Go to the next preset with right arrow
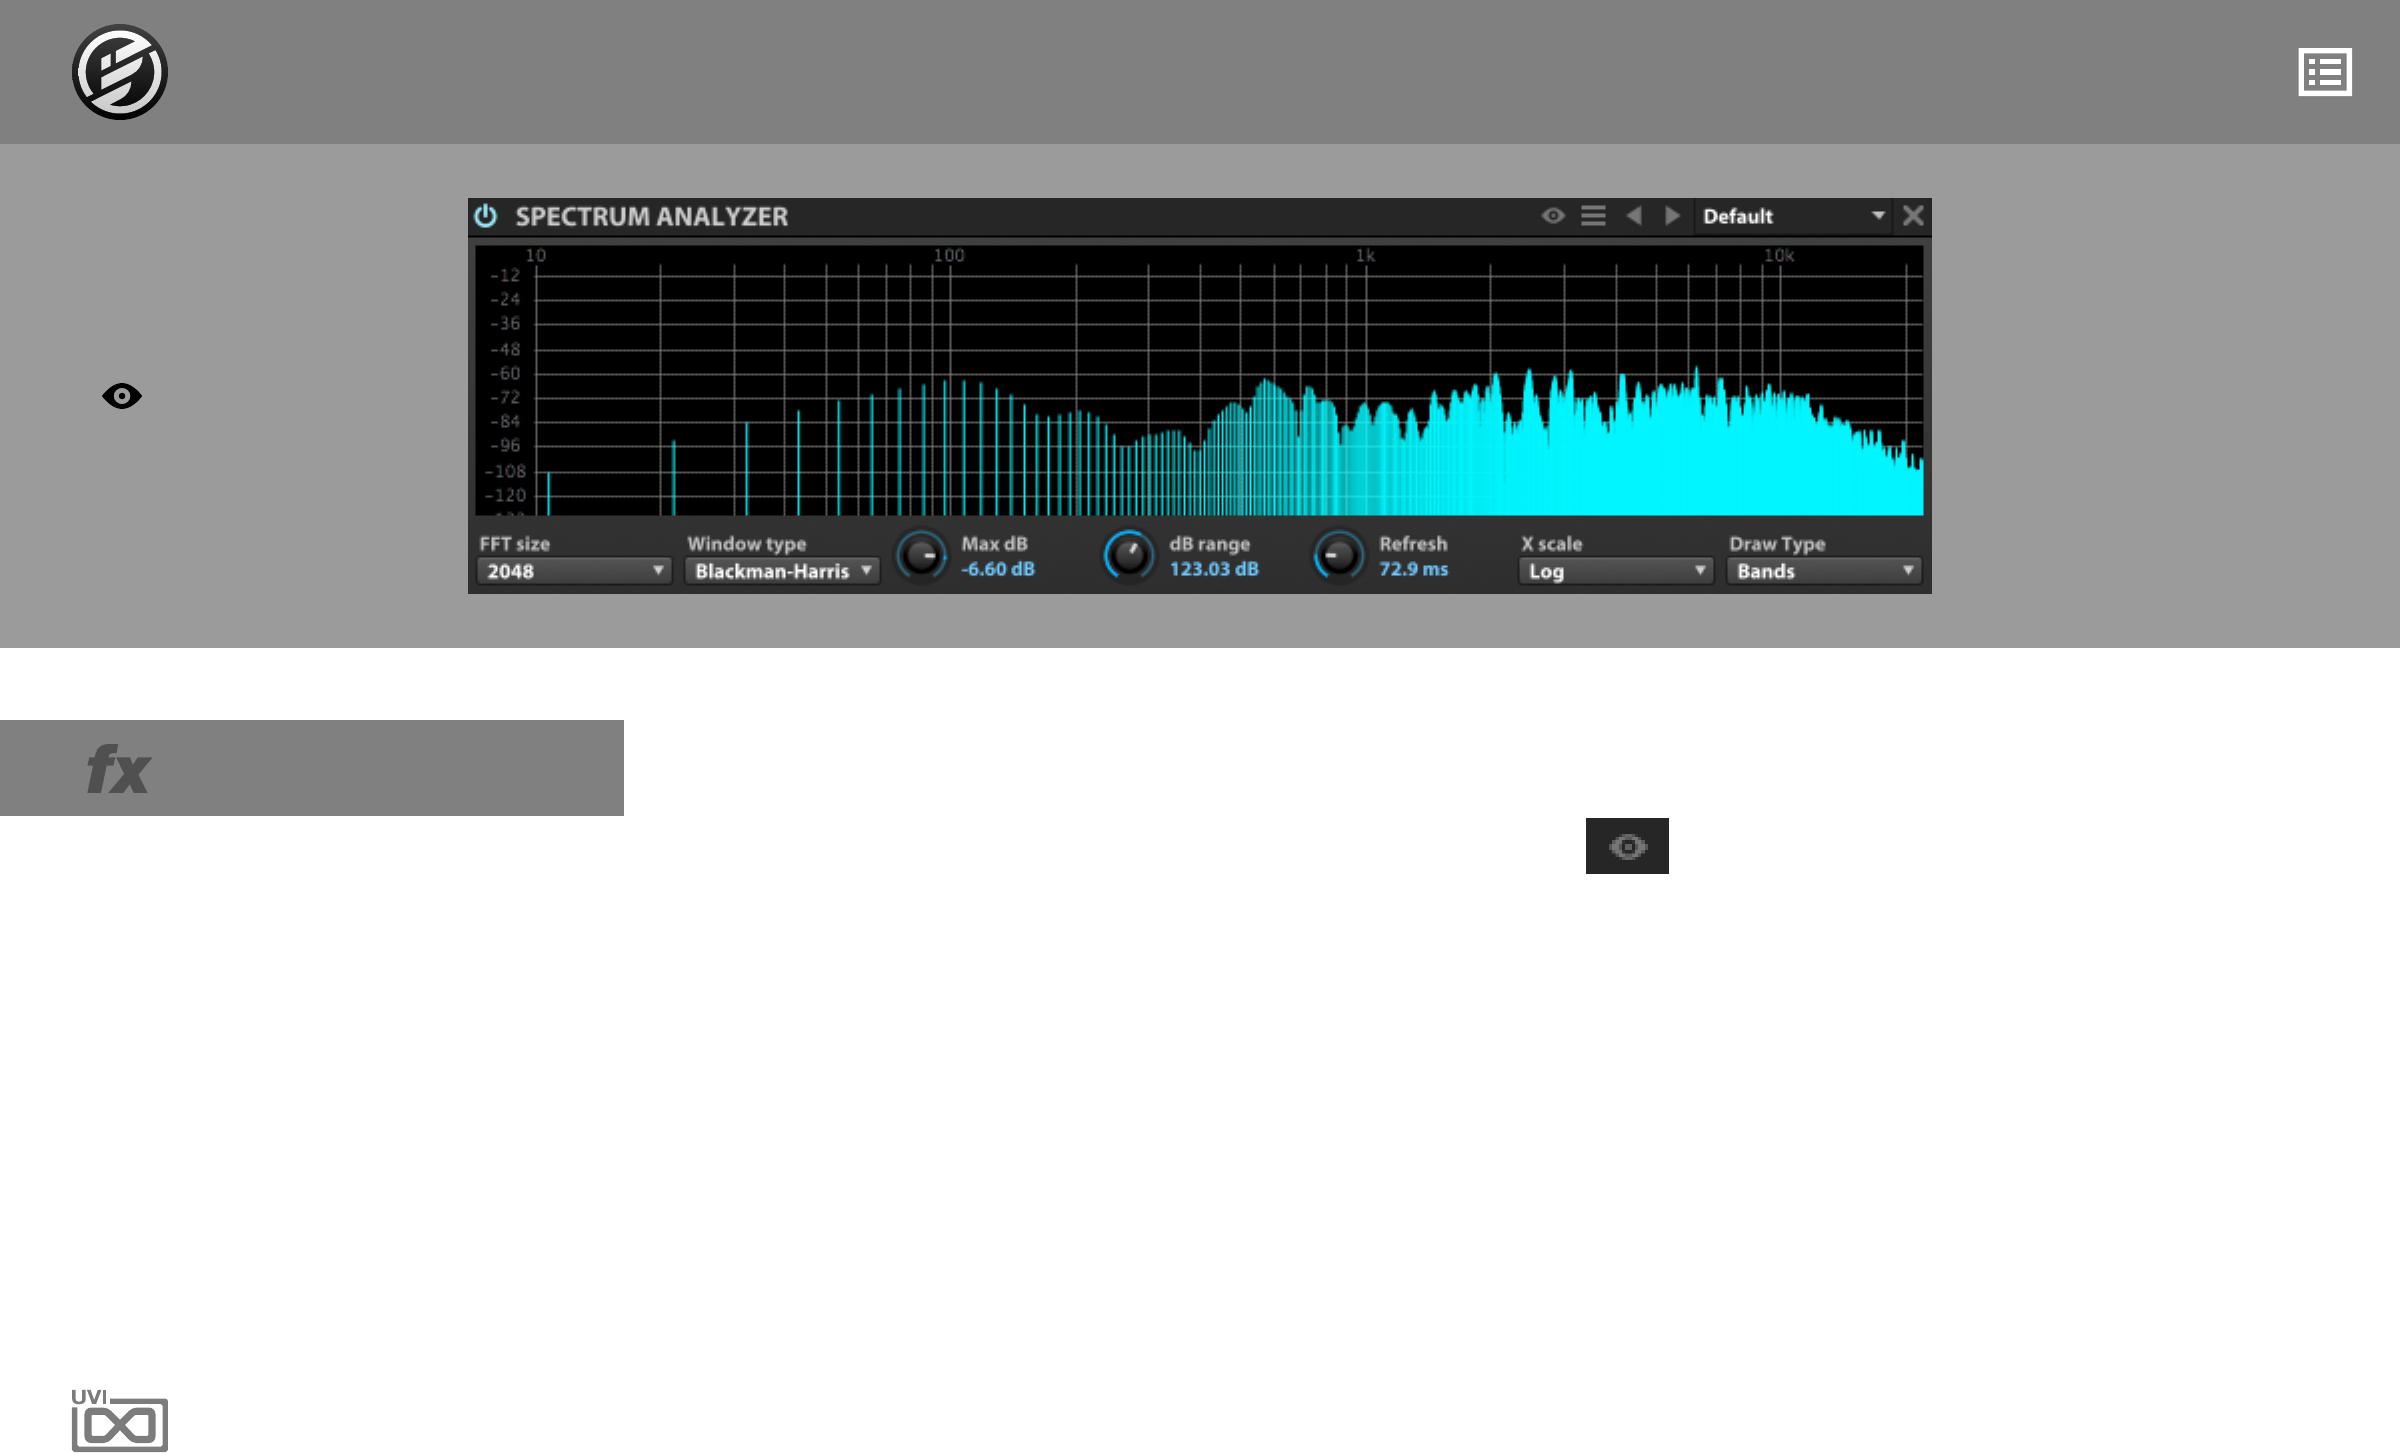This screenshot has height=1453, width=2400. 1672,216
